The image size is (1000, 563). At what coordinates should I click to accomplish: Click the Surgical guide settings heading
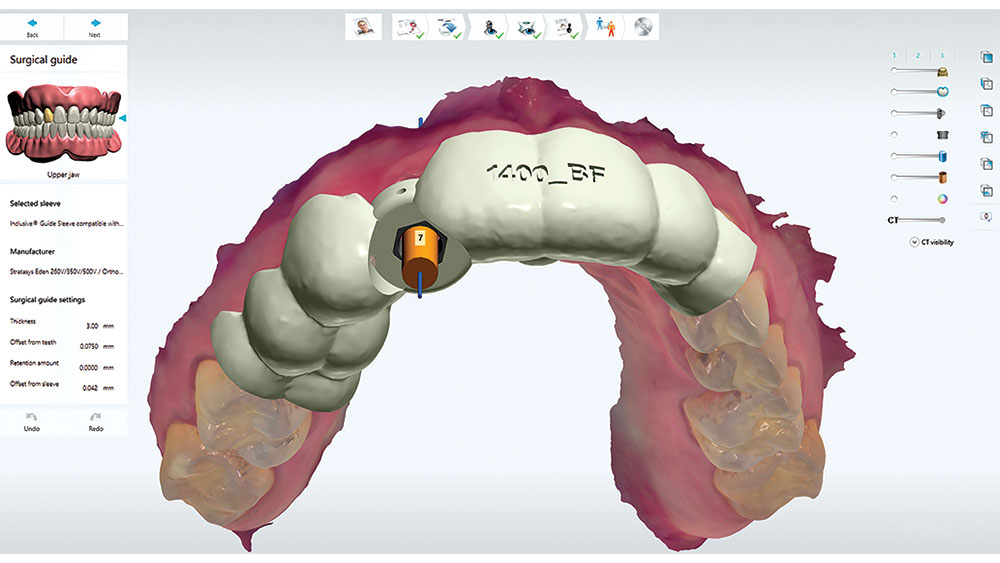pos(47,300)
